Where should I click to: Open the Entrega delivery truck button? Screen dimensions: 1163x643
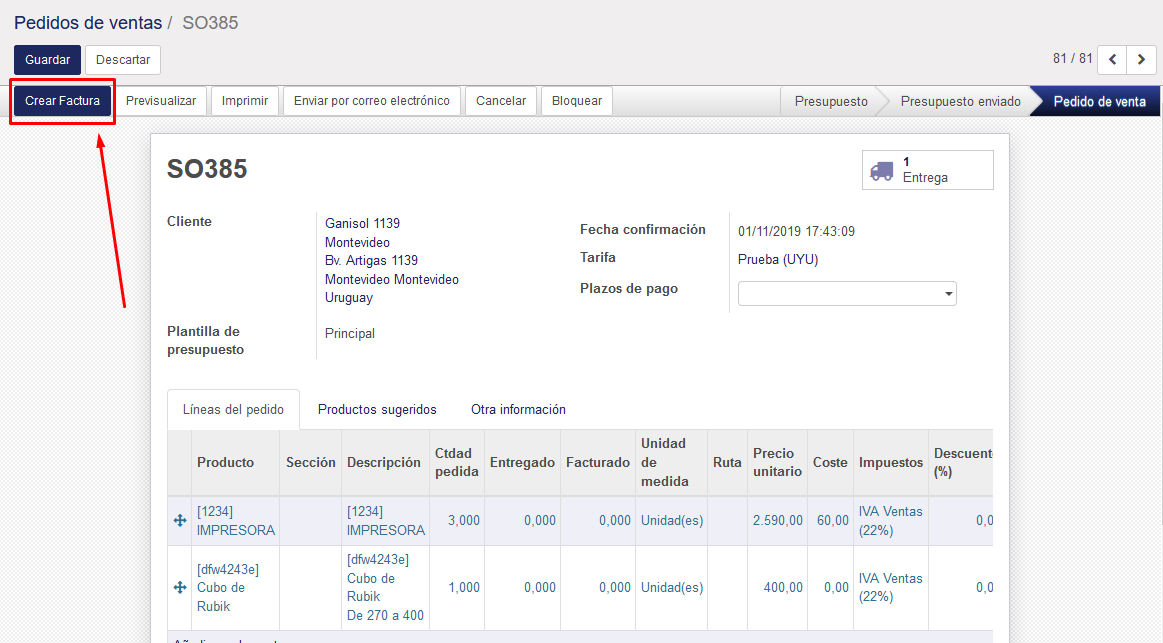point(927,170)
